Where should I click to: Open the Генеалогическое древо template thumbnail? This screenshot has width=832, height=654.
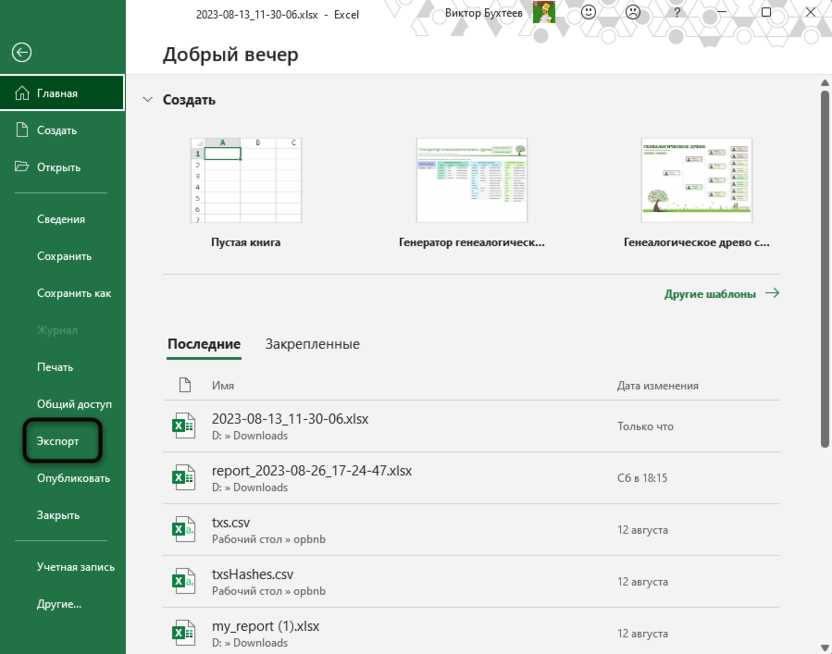pos(696,181)
